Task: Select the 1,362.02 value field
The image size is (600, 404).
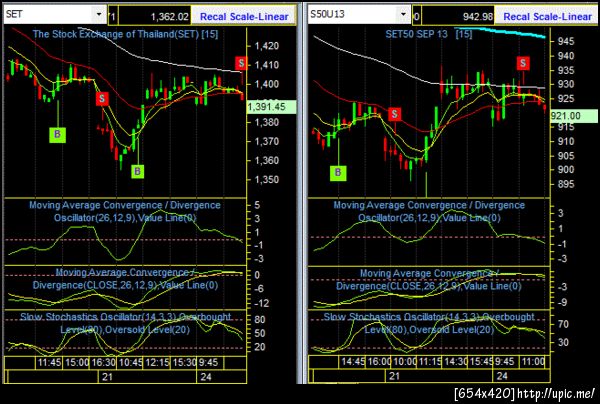Action: tap(155, 16)
